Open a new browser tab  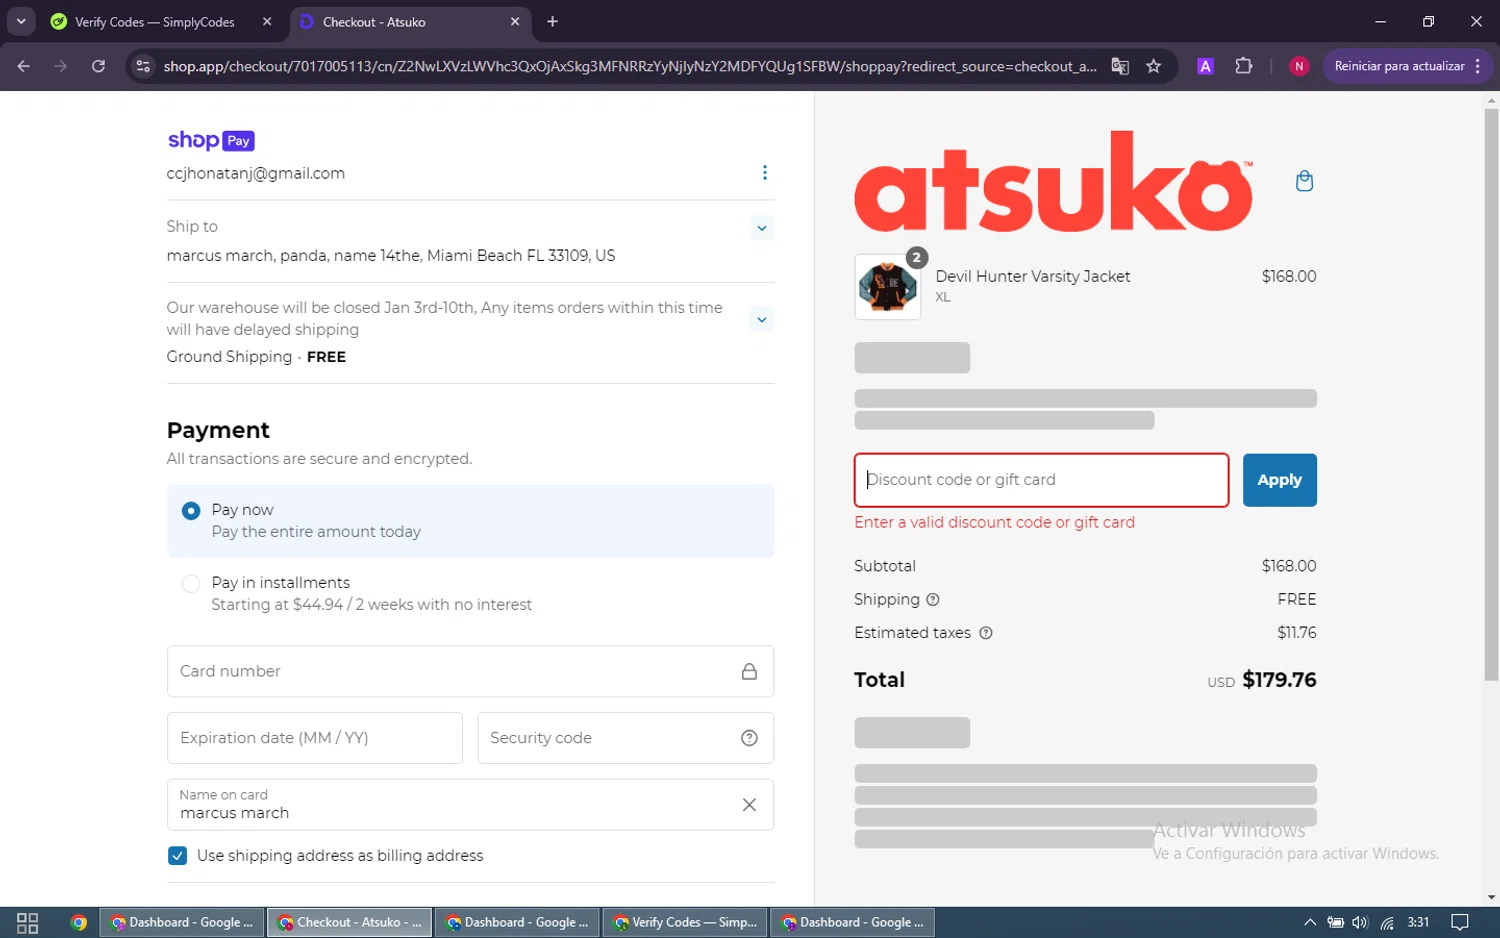click(552, 22)
